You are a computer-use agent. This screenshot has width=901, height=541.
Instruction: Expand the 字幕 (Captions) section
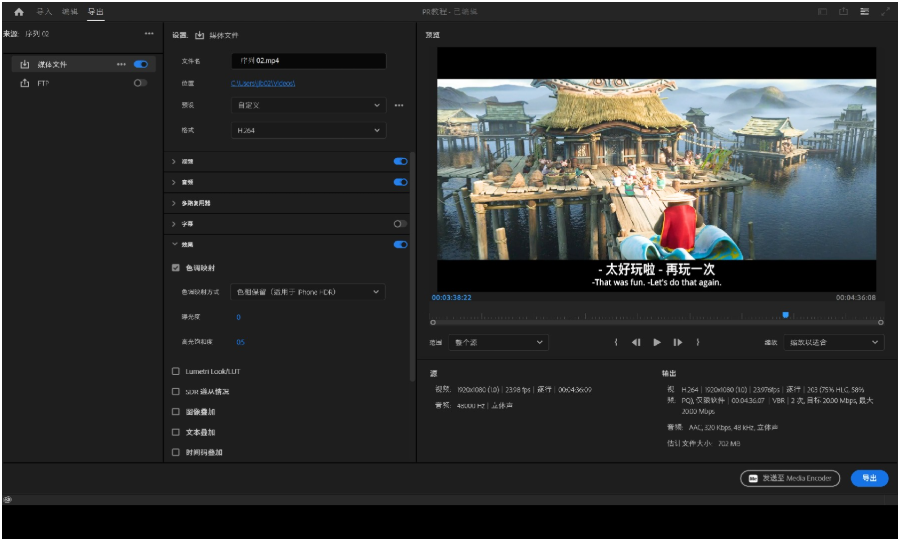(x=174, y=224)
